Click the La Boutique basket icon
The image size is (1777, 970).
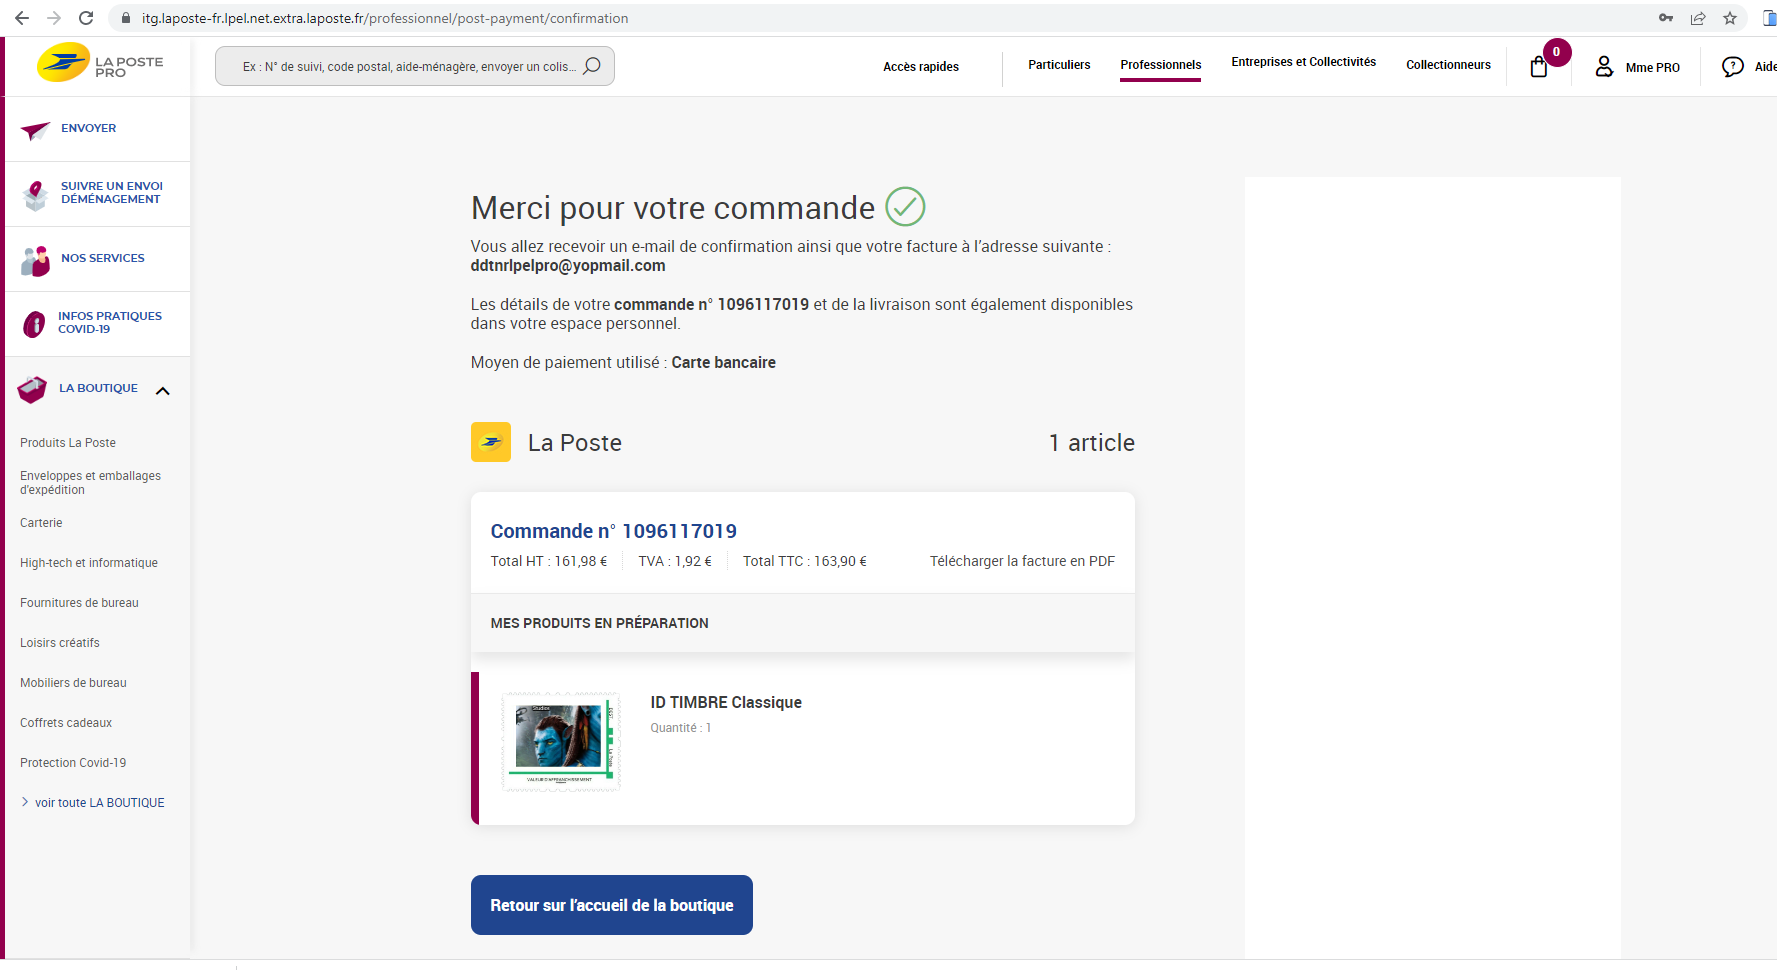pyautogui.click(x=32, y=390)
